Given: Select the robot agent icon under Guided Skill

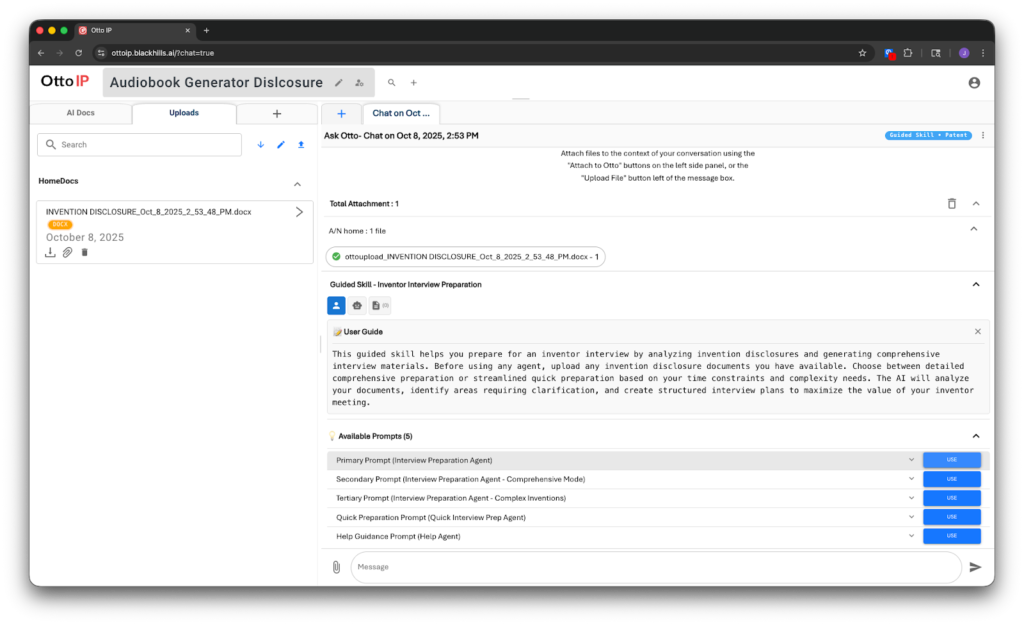Looking at the screenshot, I should point(358,305).
